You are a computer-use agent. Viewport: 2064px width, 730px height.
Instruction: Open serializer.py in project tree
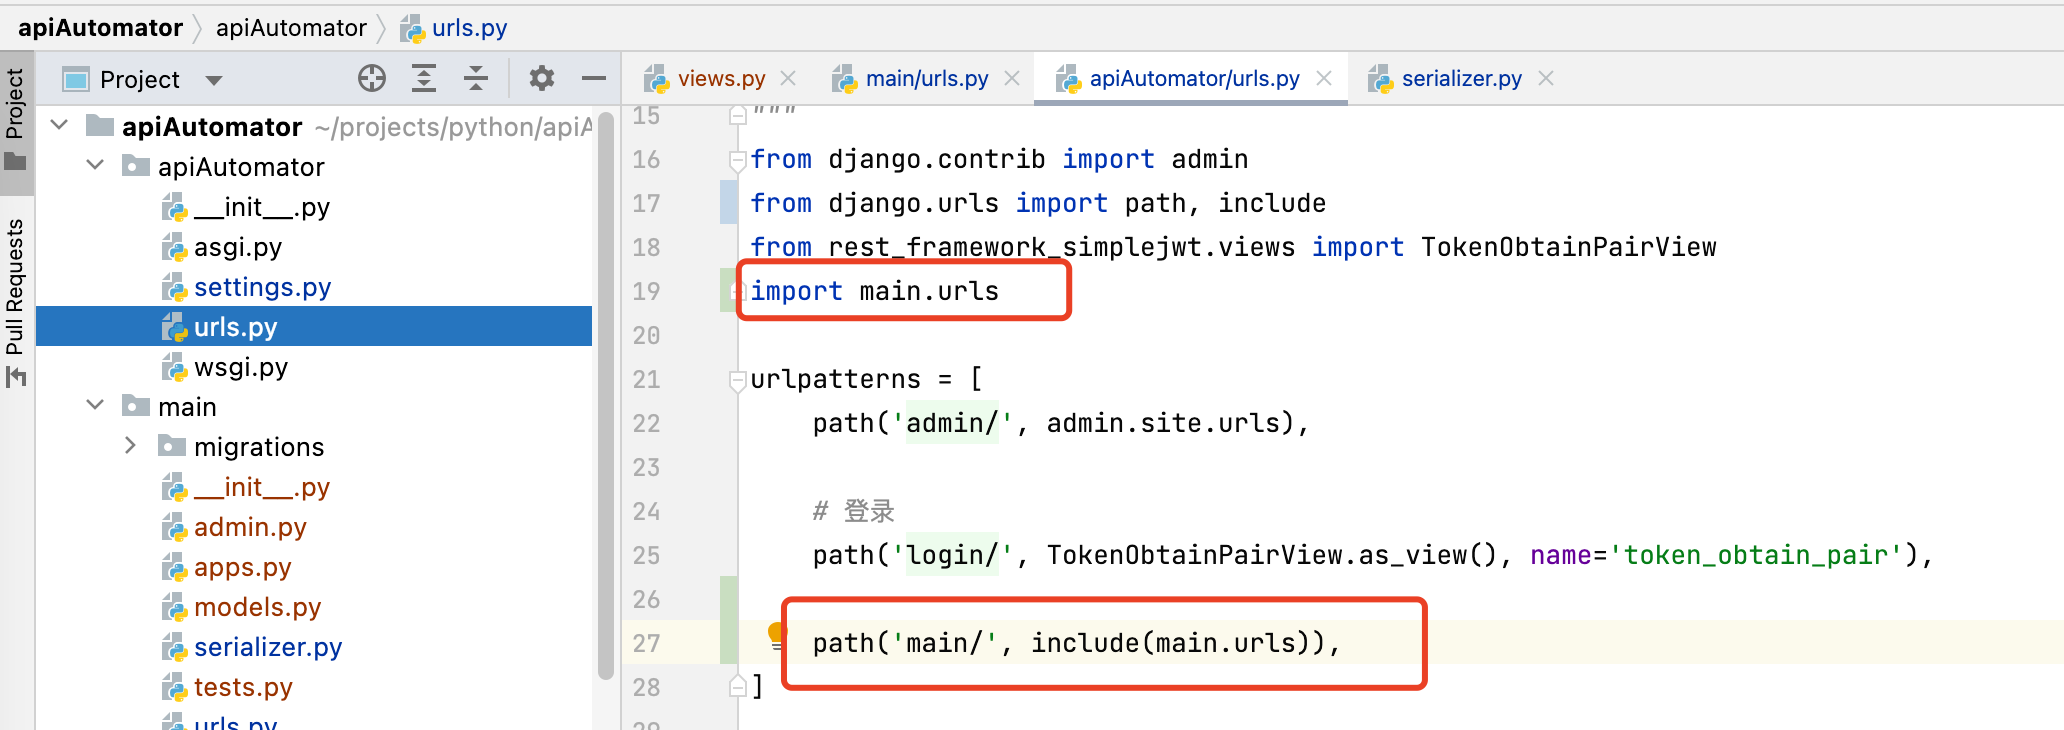(x=268, y=647)
